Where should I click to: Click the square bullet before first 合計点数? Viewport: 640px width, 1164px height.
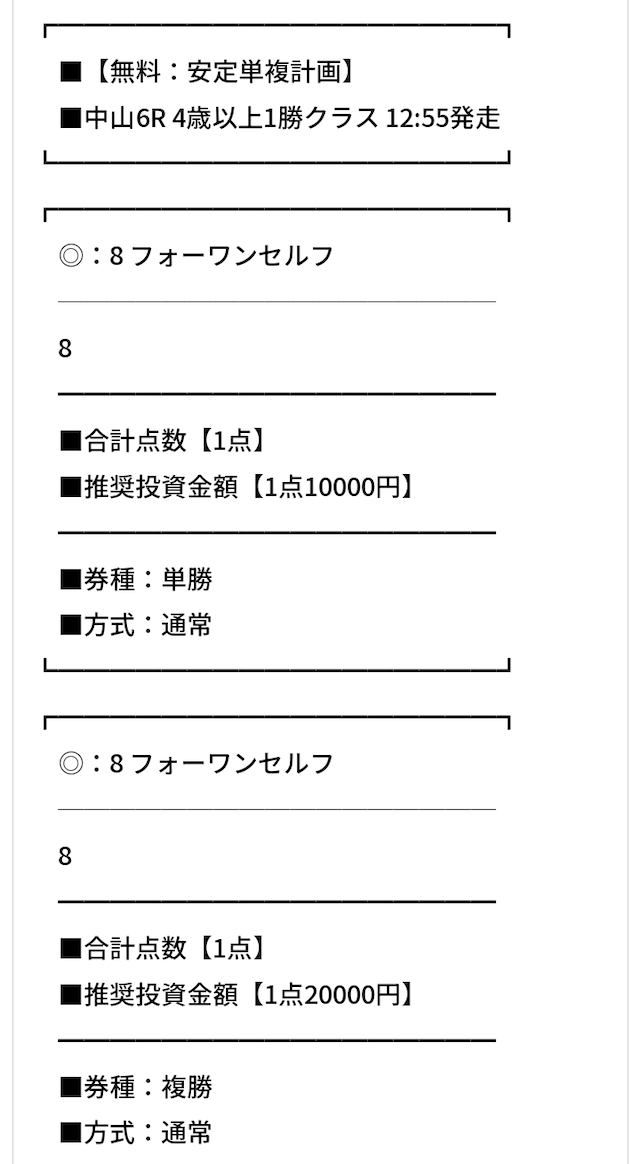[71, 441]
